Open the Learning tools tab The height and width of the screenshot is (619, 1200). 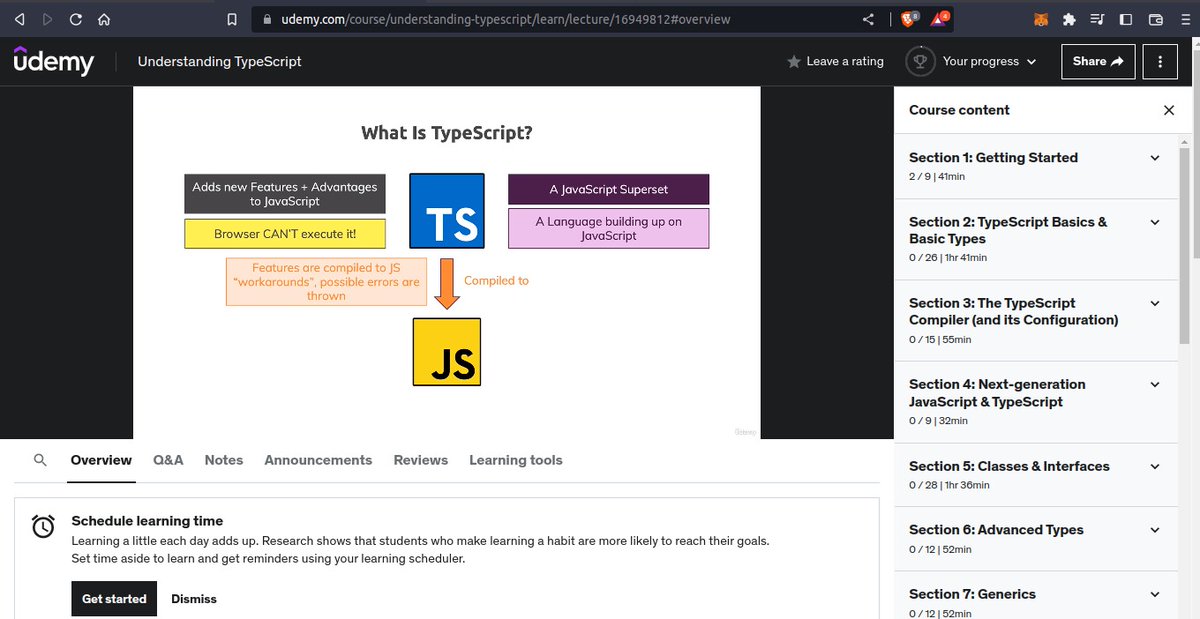(516, 460)
